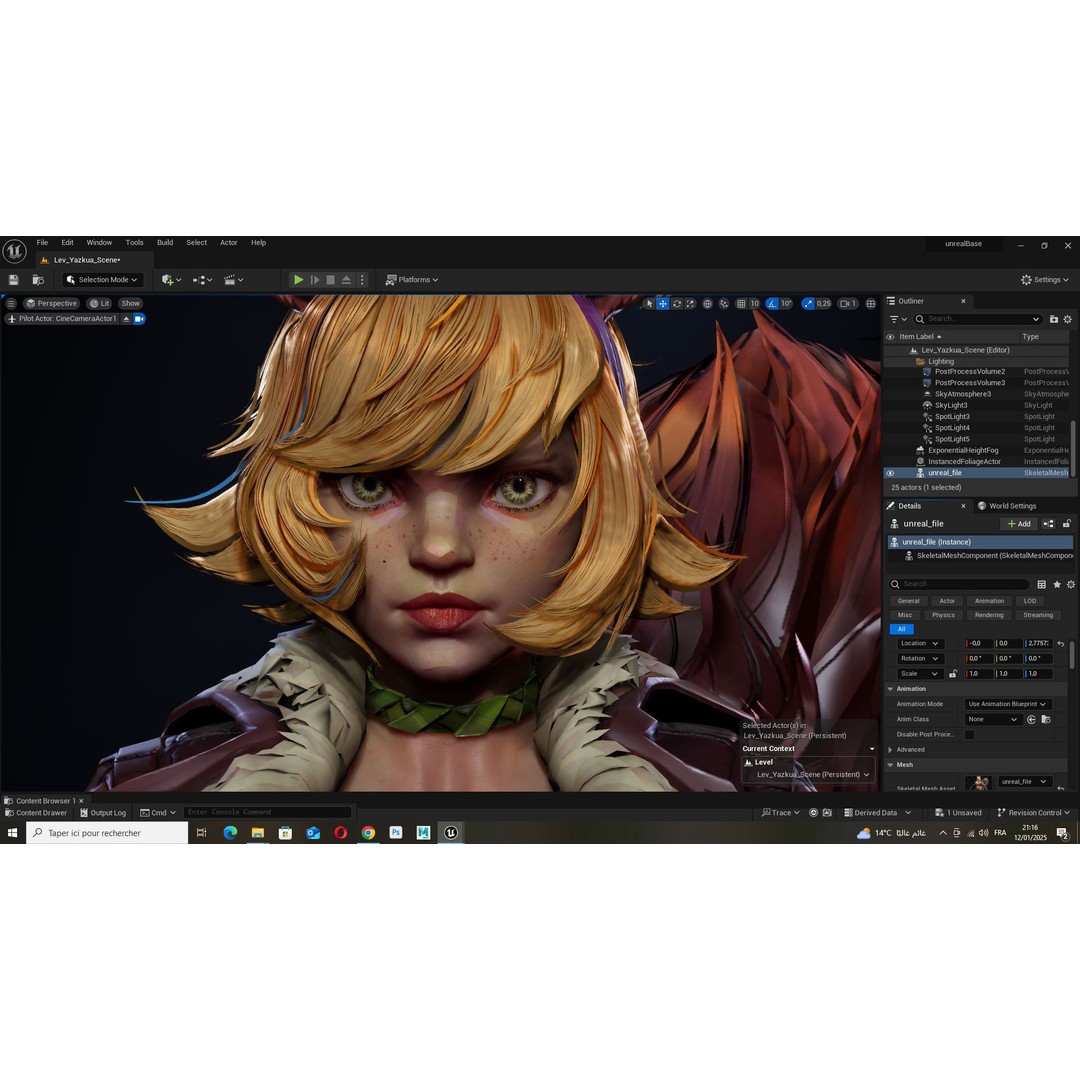Activate the Rotate gizmo tool
Screen dimensions: 1080x1080
coord(677,304)
